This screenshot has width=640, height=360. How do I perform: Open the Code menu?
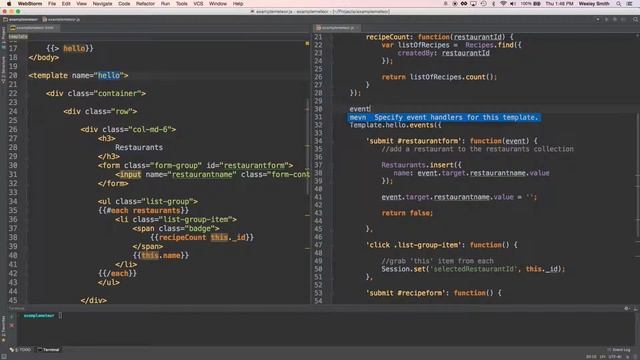tap(124, 4)
